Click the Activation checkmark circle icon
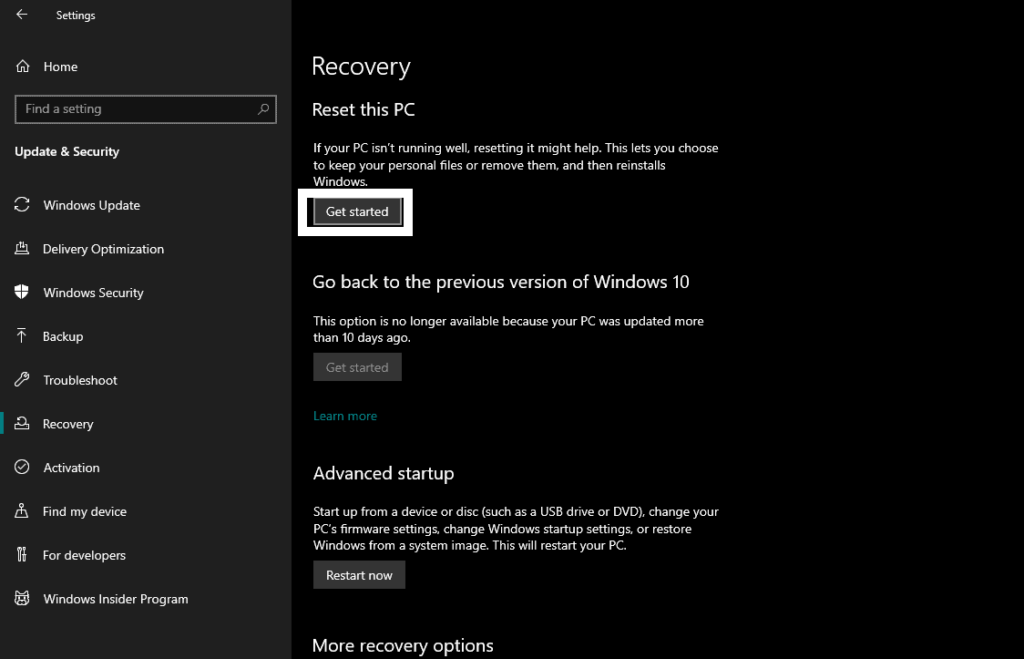Screen dimensions: 1024x659 point(22,467)
